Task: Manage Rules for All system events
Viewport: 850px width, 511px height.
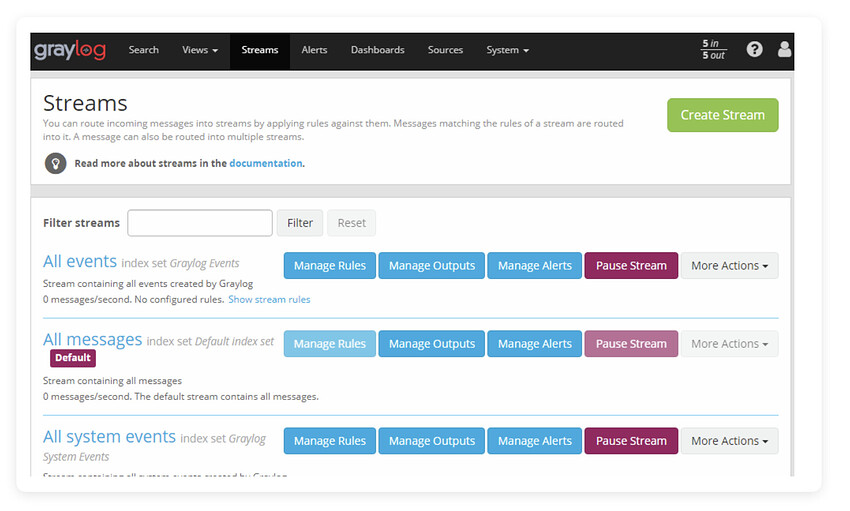Action: point(330,441)
